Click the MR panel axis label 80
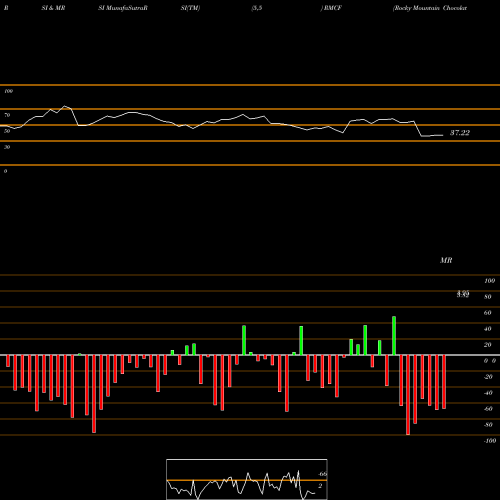Screen dimensions: 500x500 (x=488, y=297)
